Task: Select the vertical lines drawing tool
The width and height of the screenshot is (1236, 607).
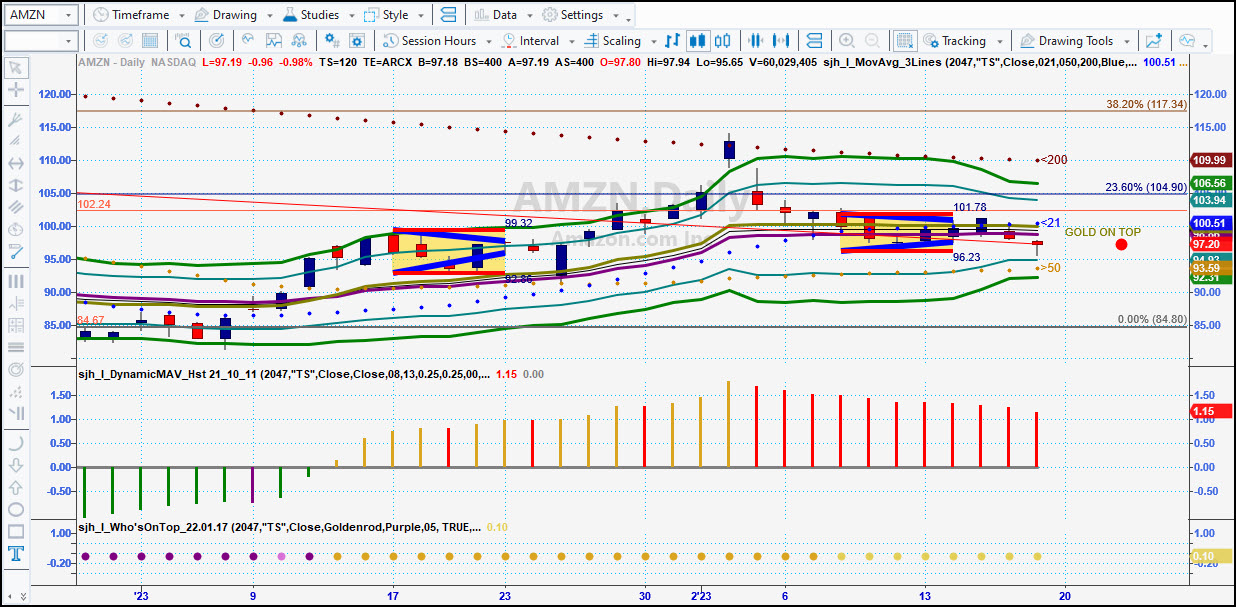Action: [x=16, y=281]
